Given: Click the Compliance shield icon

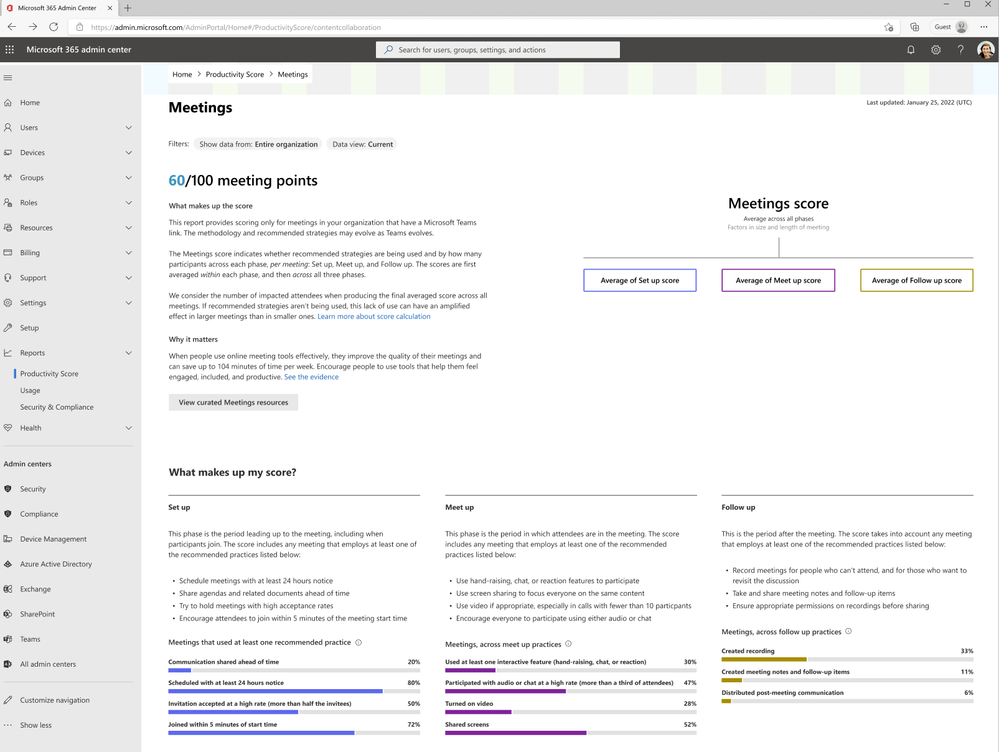Looking at the screenshot, I should [8, 514].
